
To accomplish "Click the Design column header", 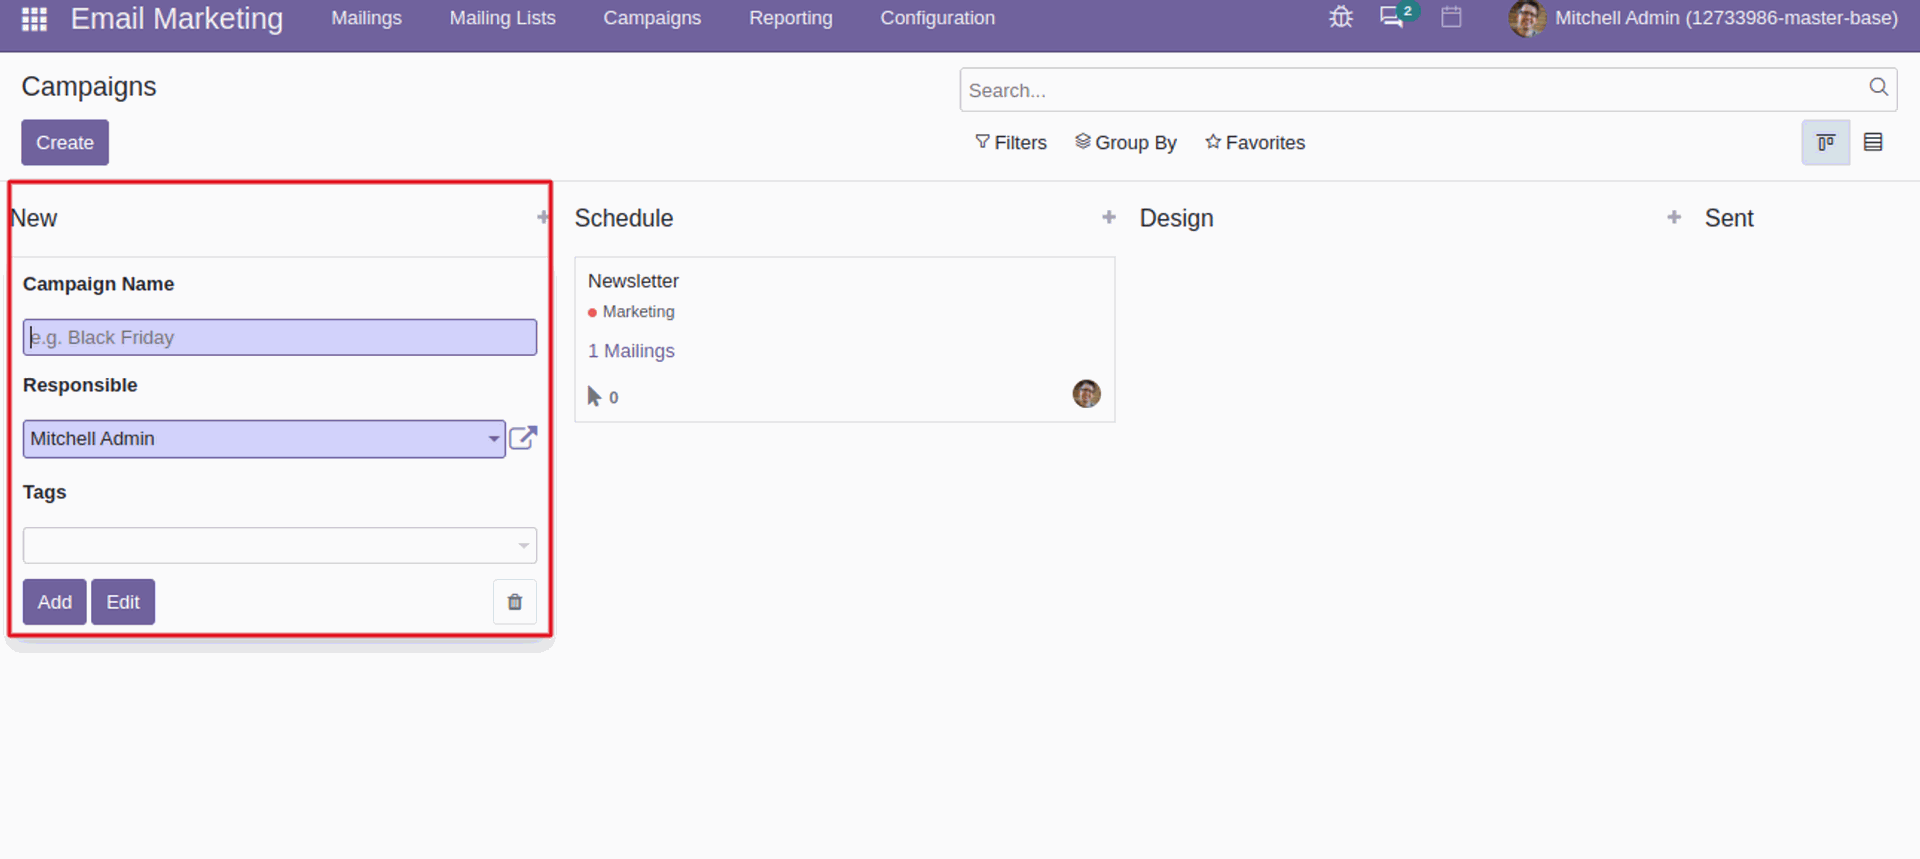I will pyautogui.click(x=1176, y=218).
